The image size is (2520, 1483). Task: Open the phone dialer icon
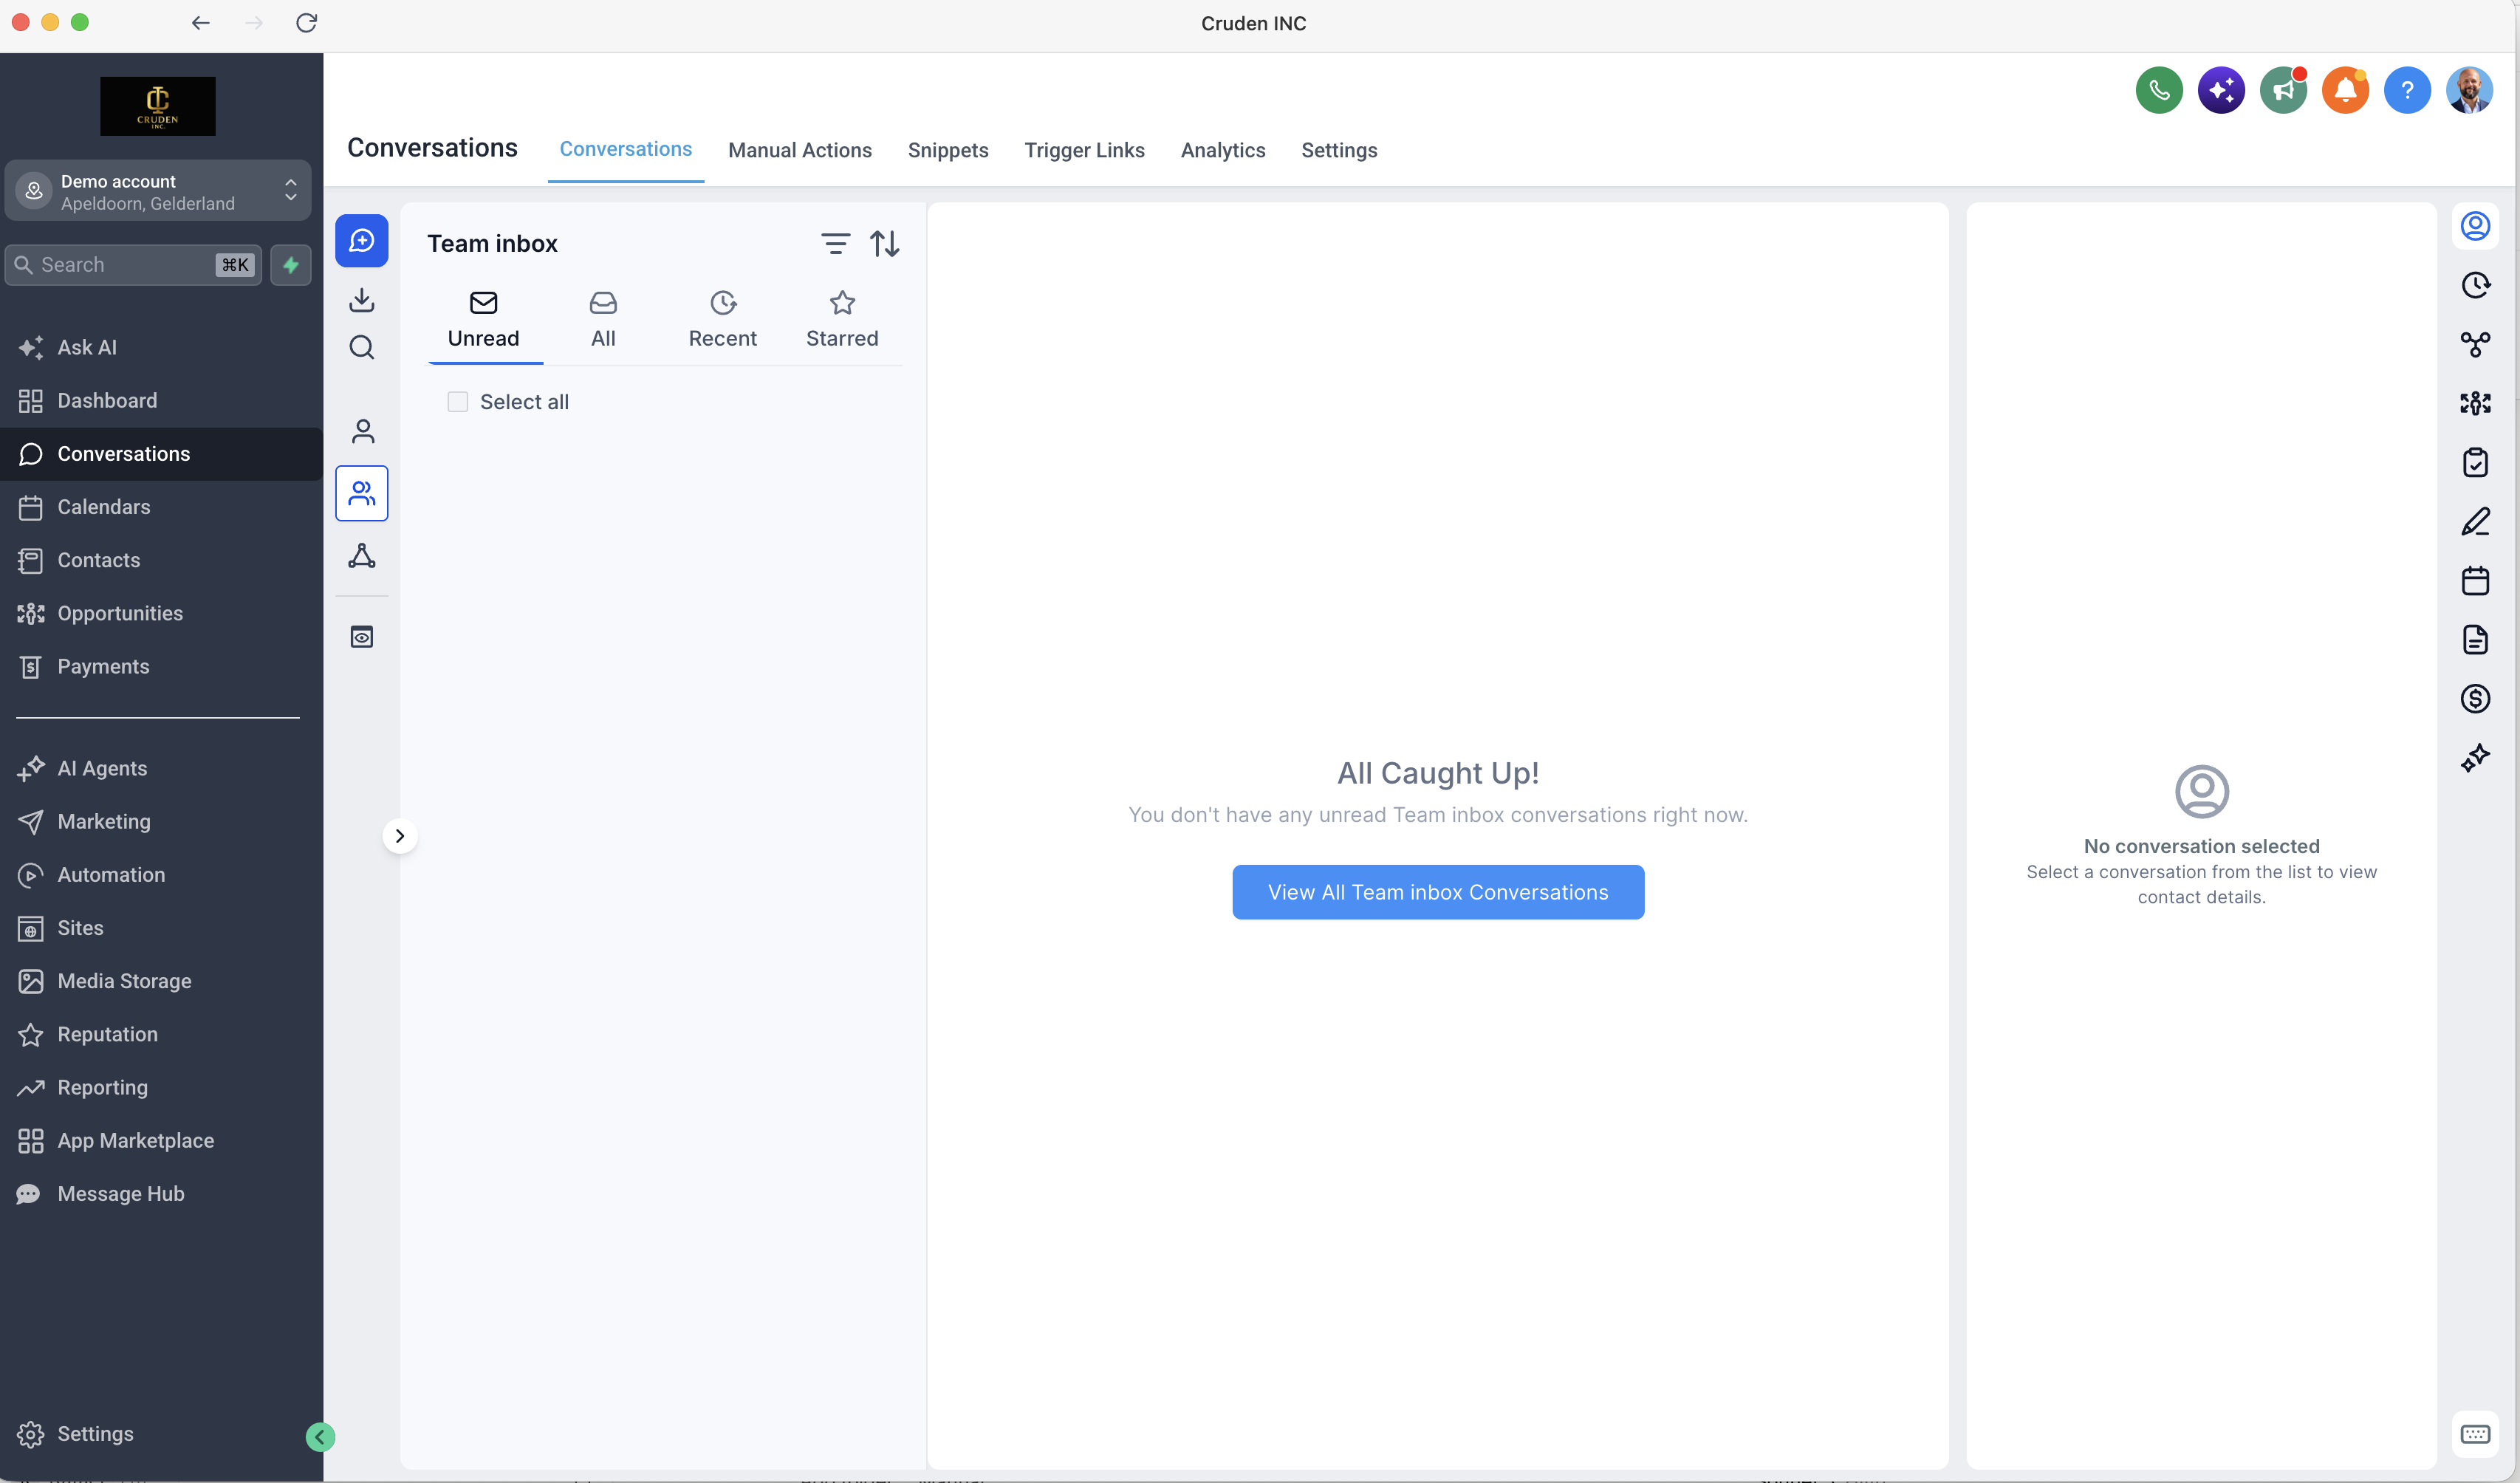(x=2159, y=91)
